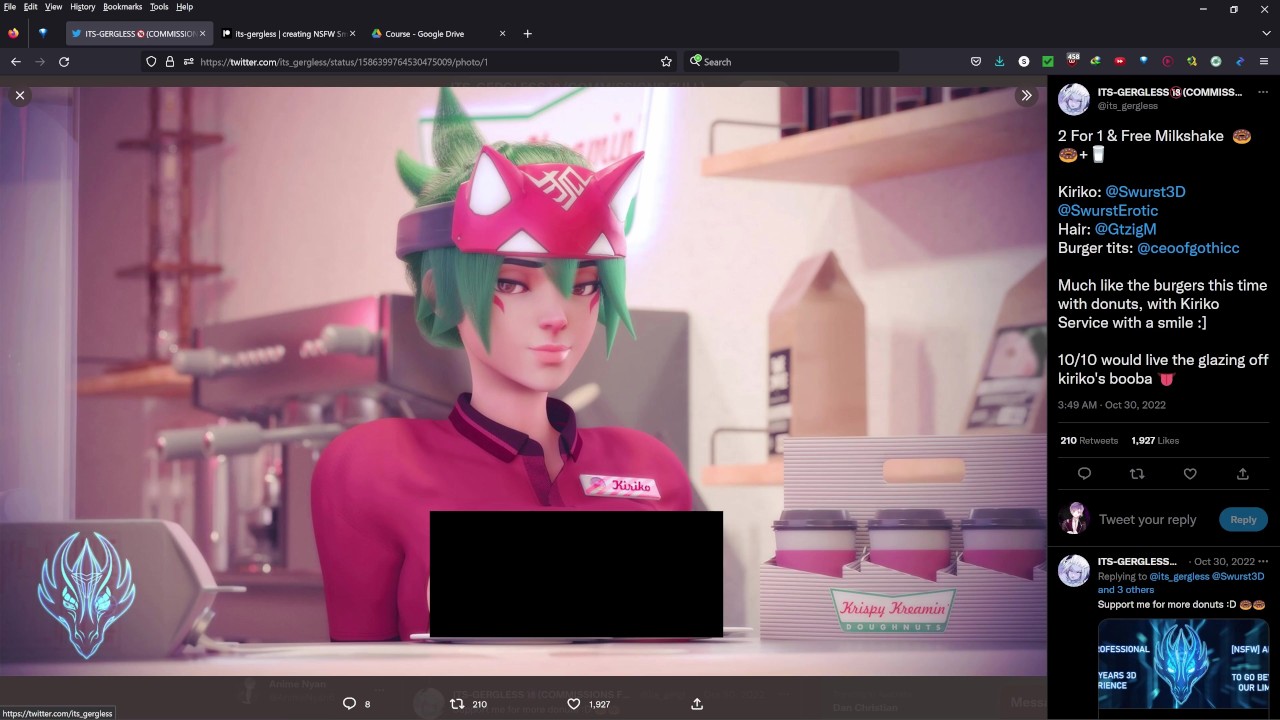
Task: Click the share icon in sidebar
Action: 1243,474
